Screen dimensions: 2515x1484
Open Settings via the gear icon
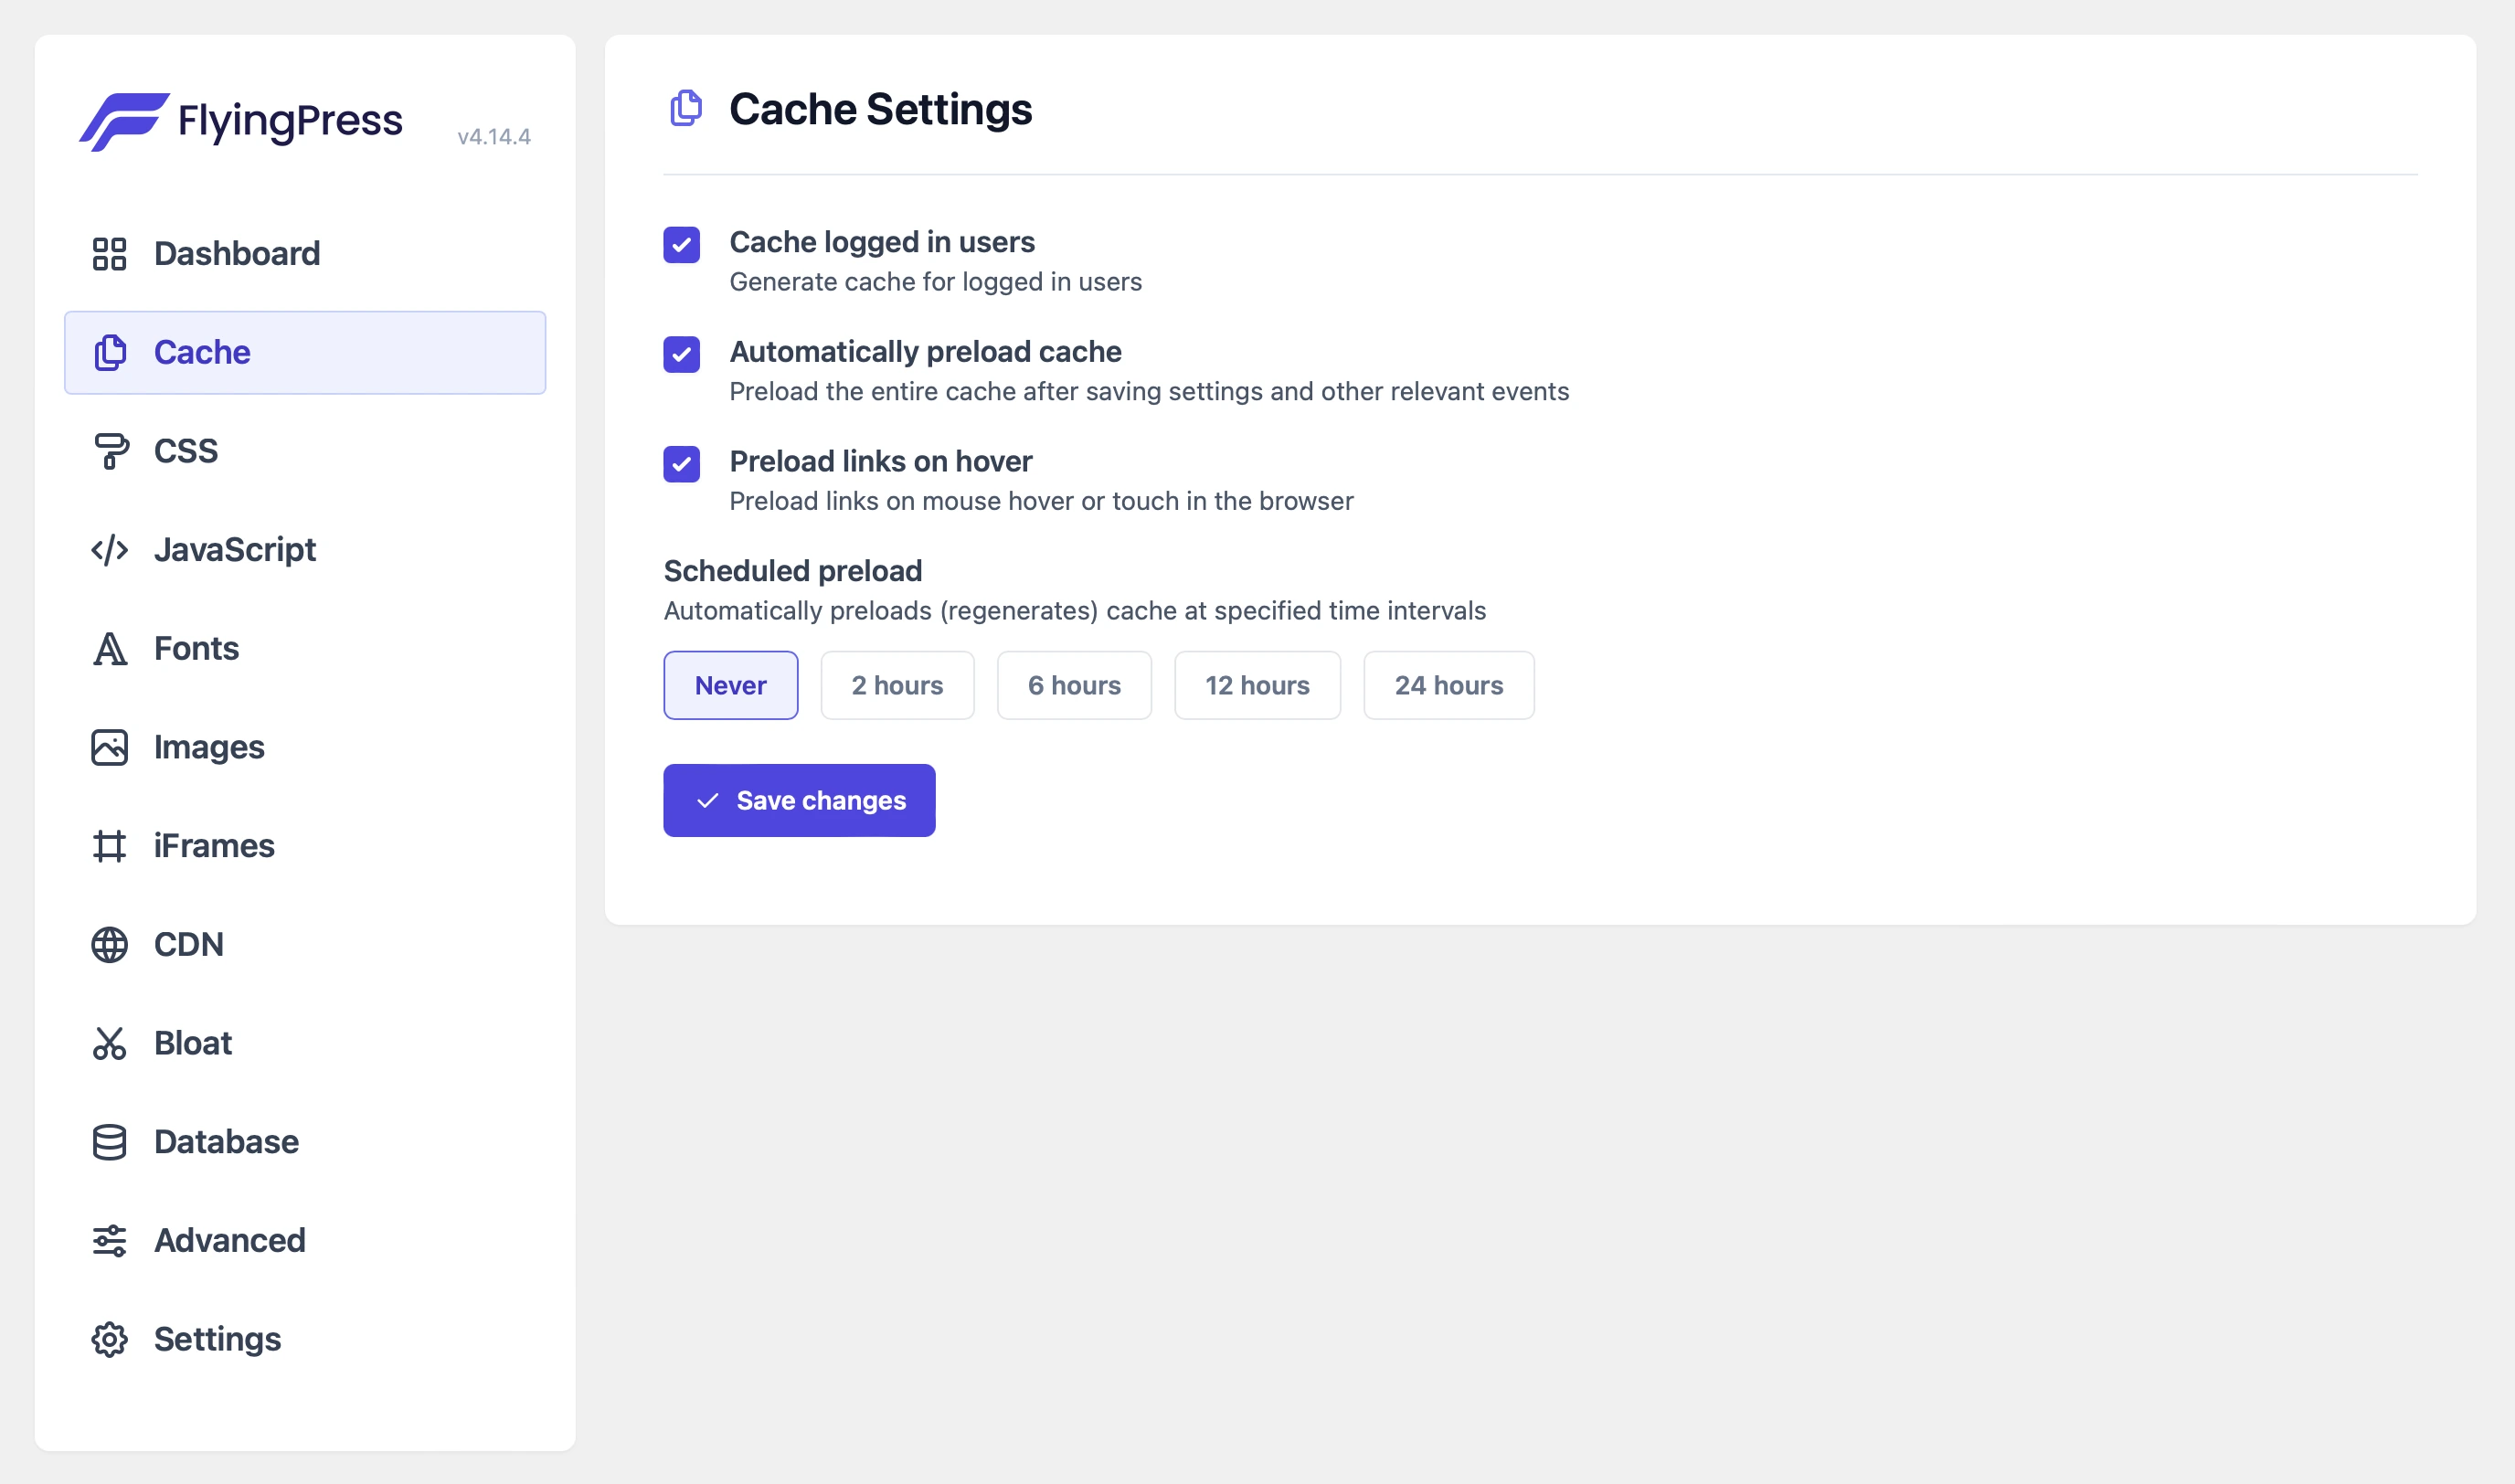pyautogui.click(x=109, y=1339)
